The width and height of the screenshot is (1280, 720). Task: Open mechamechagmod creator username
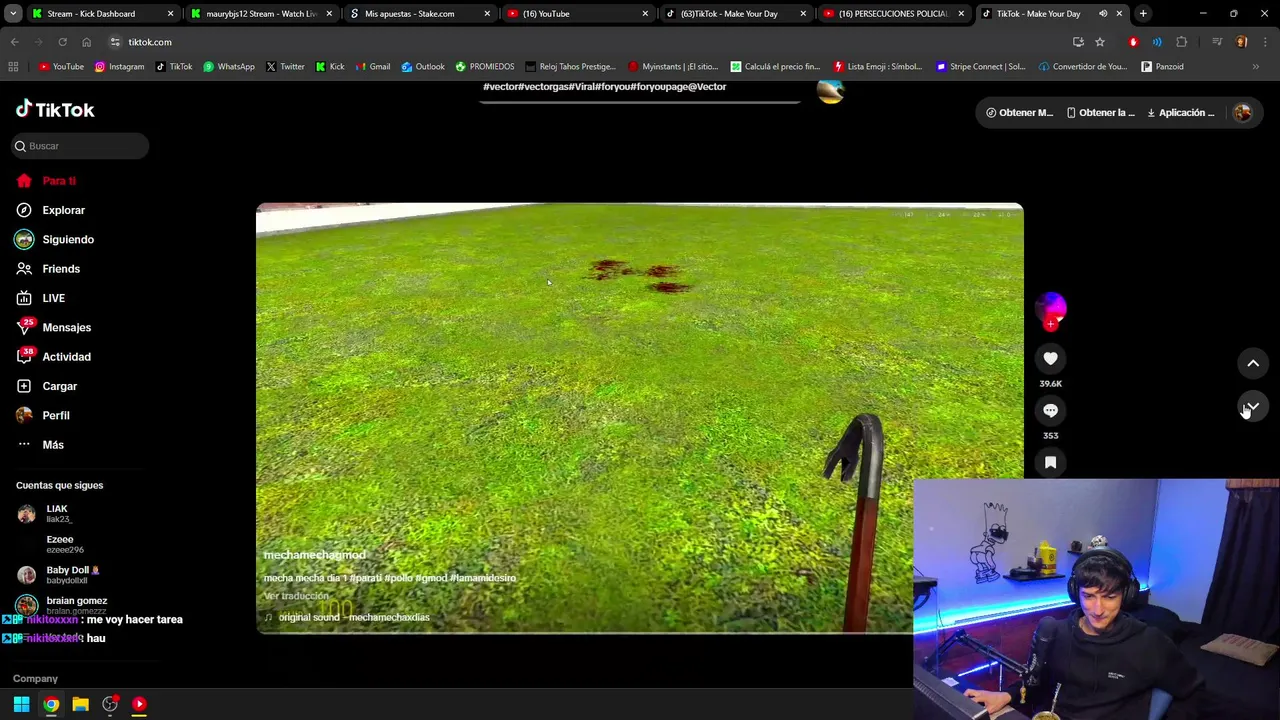314,555
